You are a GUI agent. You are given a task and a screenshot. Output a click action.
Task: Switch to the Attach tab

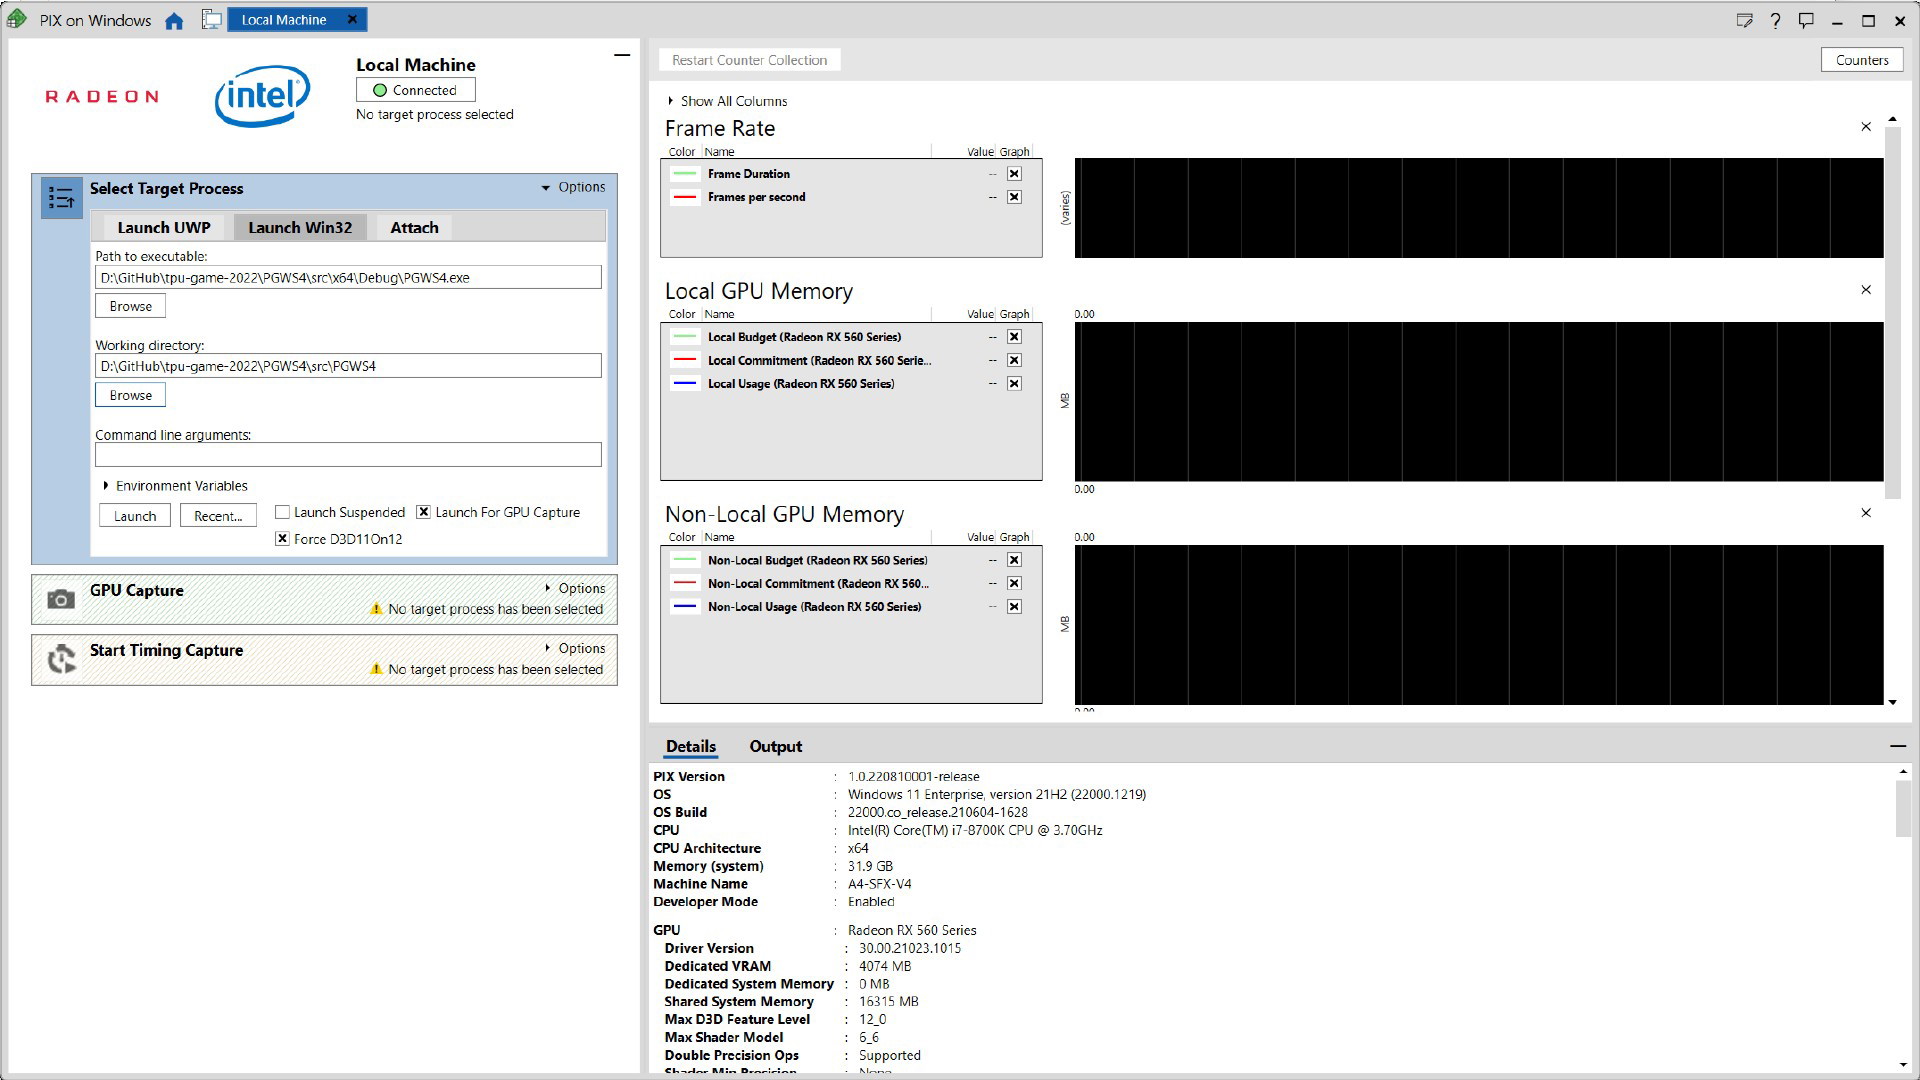tap(414, 227)
